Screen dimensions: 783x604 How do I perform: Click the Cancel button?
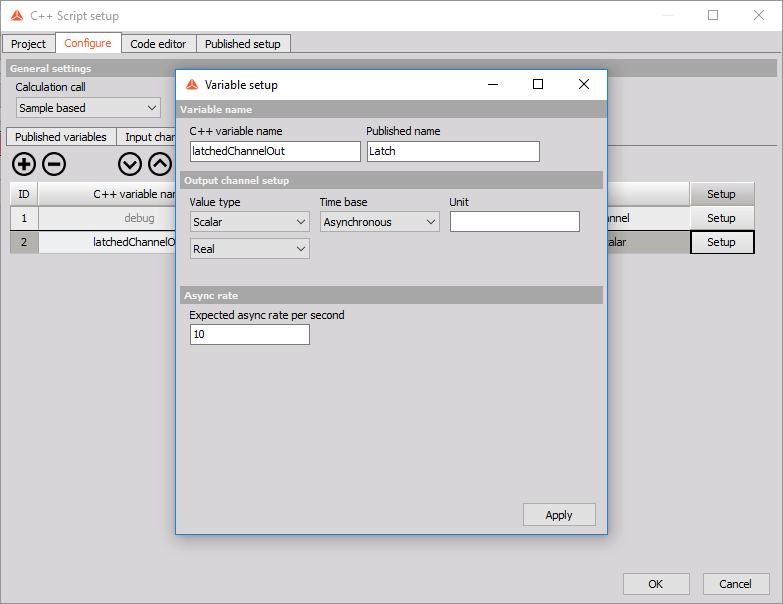[x=736, y=584]
